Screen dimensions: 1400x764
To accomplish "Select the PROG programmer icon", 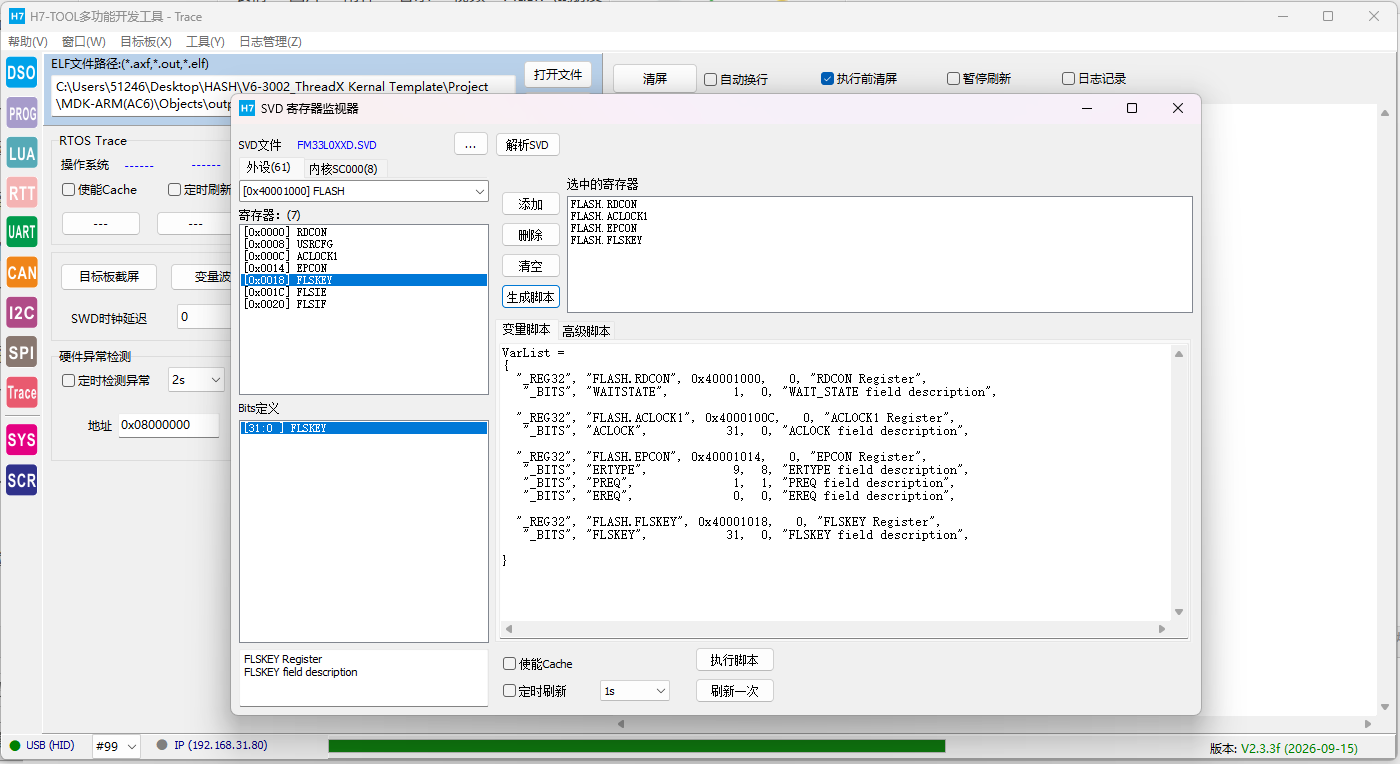I will point(21,114).
